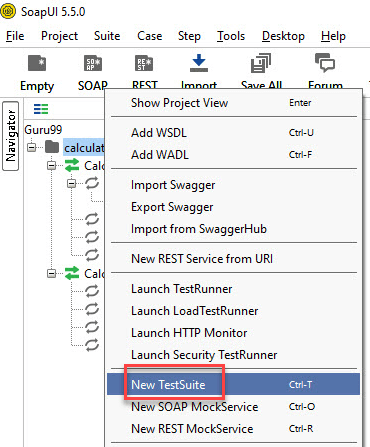
Task: Collapse the first Calc interface node
Action: [51, 165]
